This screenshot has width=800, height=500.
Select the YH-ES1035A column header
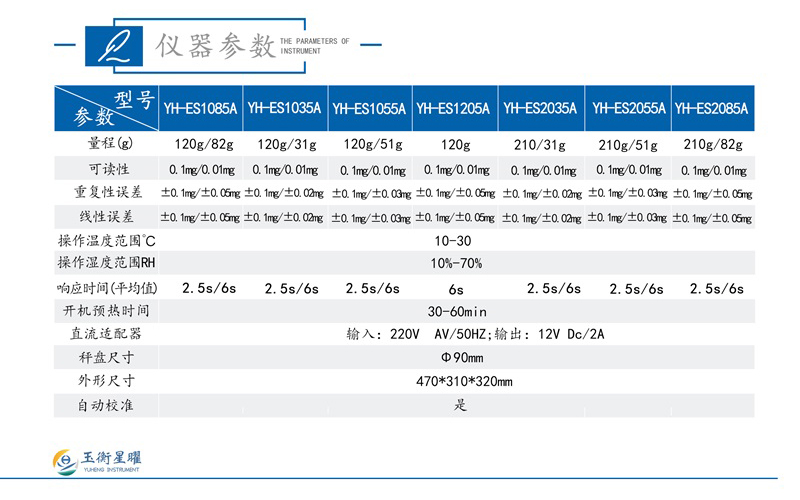[285, 108]
